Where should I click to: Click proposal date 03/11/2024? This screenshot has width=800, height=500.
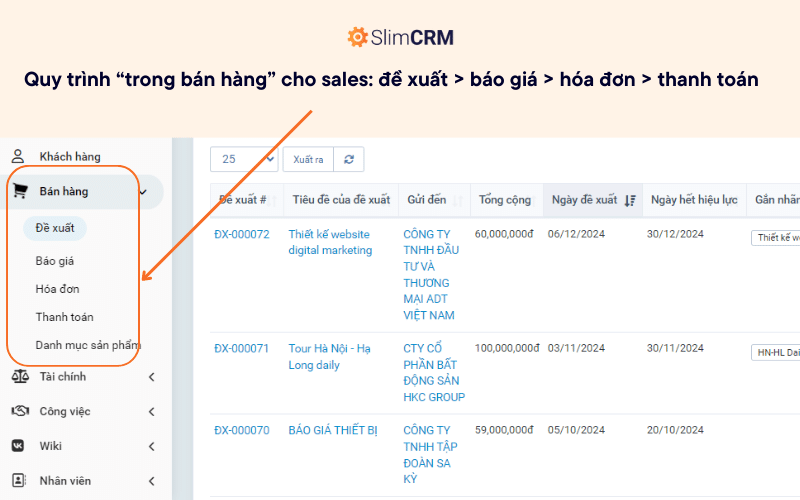(577, 348)
